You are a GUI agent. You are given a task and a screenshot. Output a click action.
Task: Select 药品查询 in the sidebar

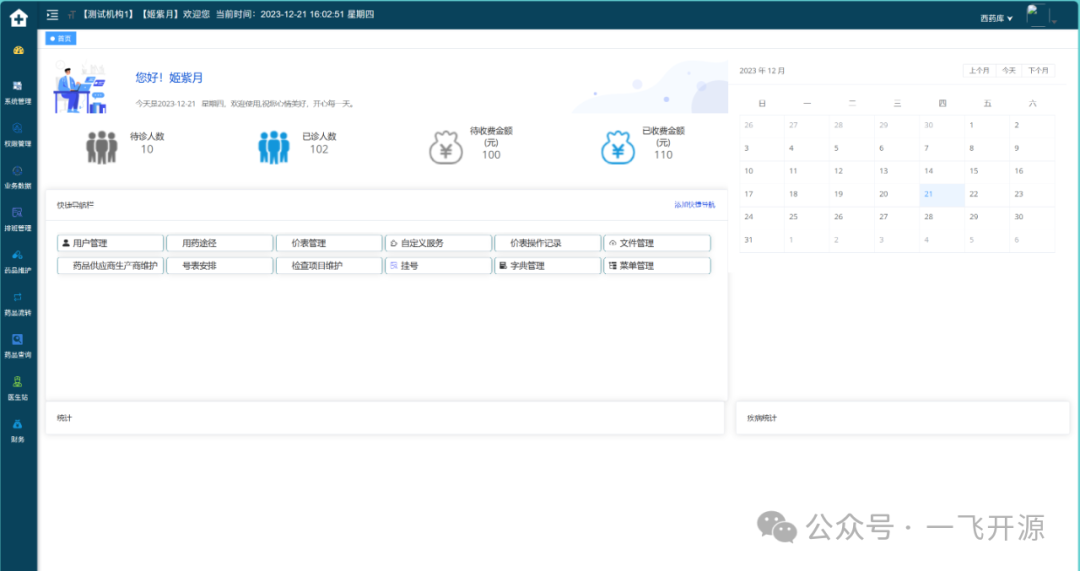tap(18, 345)
